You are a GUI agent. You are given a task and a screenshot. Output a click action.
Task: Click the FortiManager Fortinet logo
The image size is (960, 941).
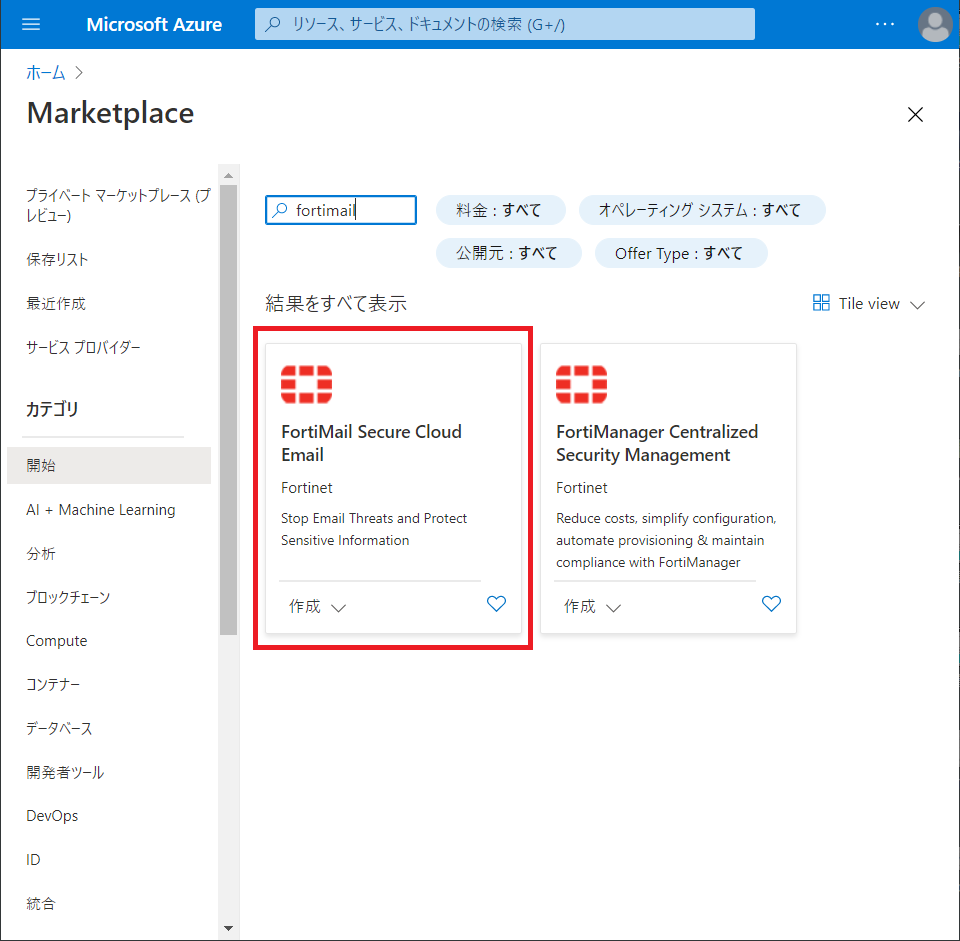tap(581, 384)
